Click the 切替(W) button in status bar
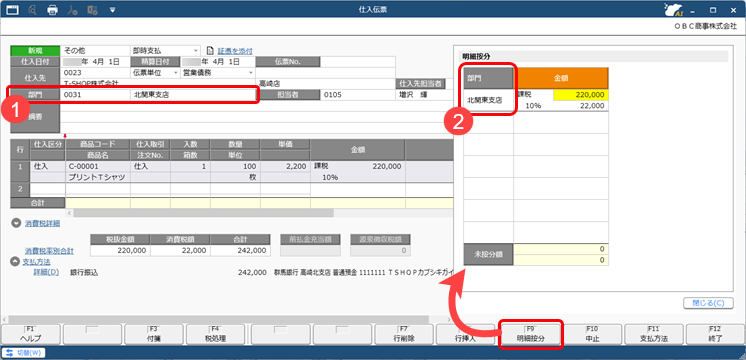 pyautogui.click(x=24, y=353)
